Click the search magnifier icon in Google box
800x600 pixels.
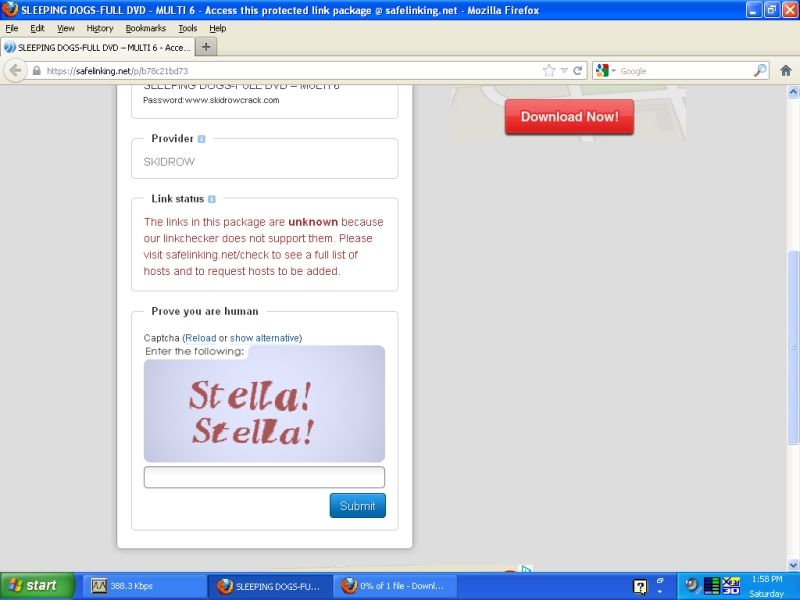(760, 71)
